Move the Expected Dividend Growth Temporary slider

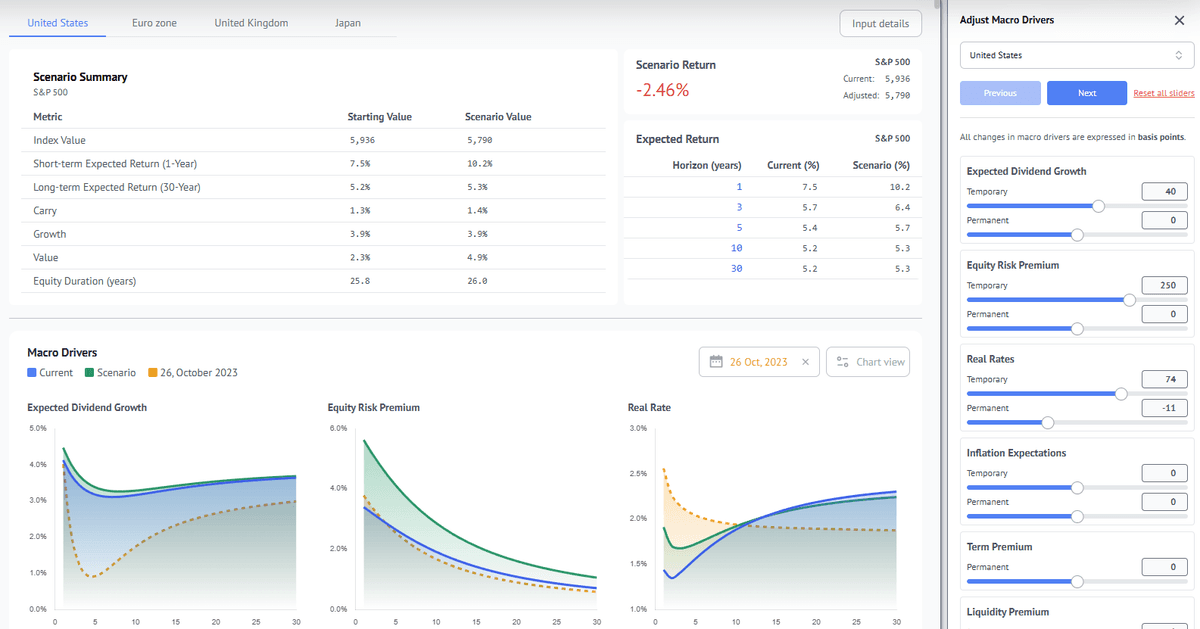coord(1097,205)
